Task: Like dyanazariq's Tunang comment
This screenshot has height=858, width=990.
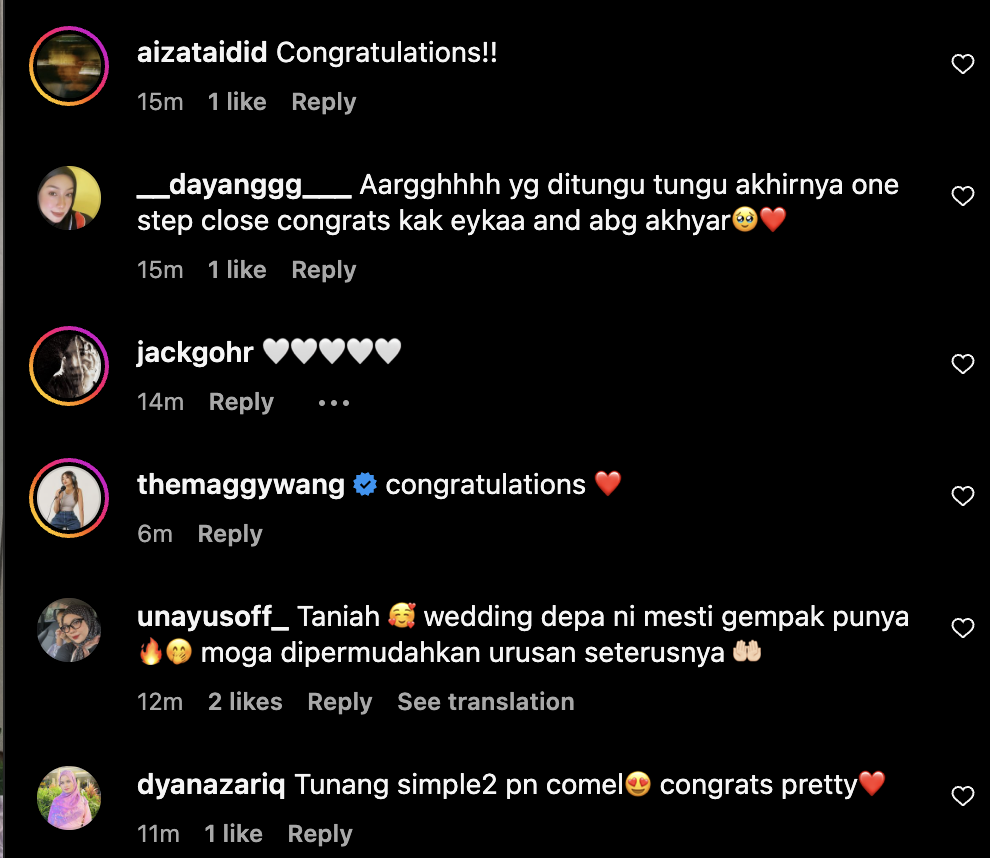Action: pos(962,795)
